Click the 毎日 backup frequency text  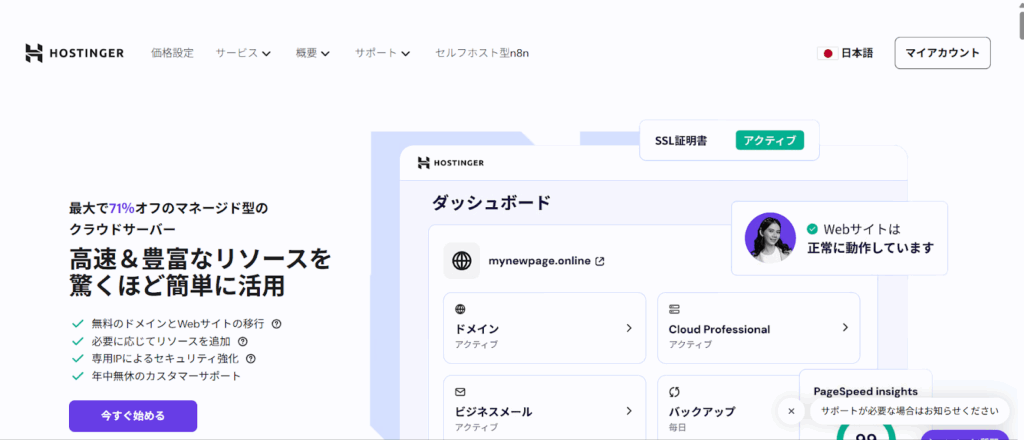[x=678, y=428]
